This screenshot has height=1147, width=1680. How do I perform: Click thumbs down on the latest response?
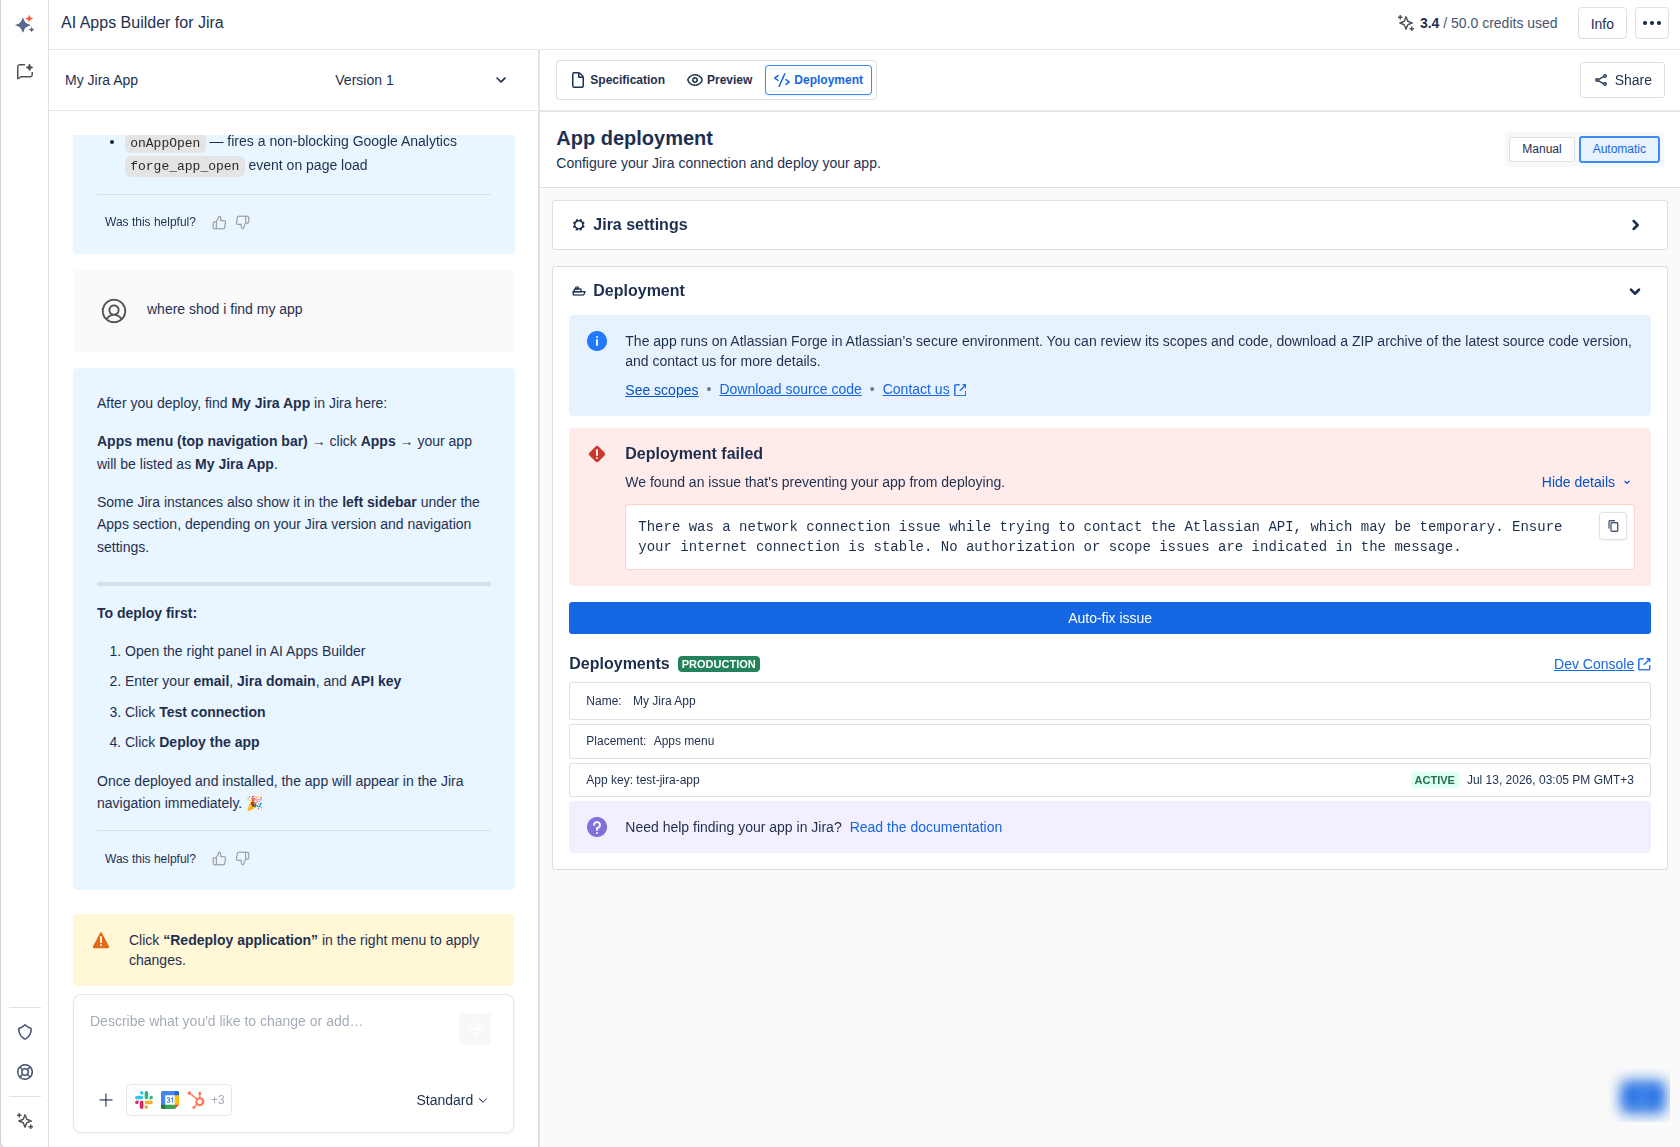243,859
